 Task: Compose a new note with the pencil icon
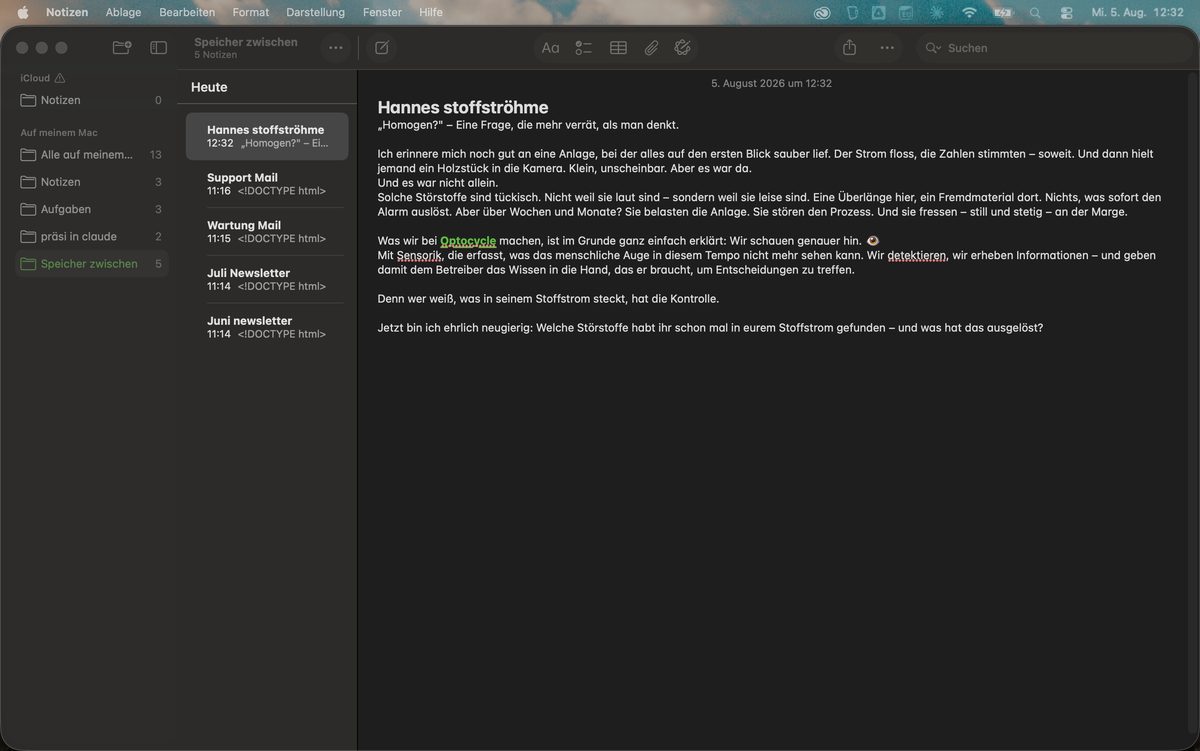point(381,47)
